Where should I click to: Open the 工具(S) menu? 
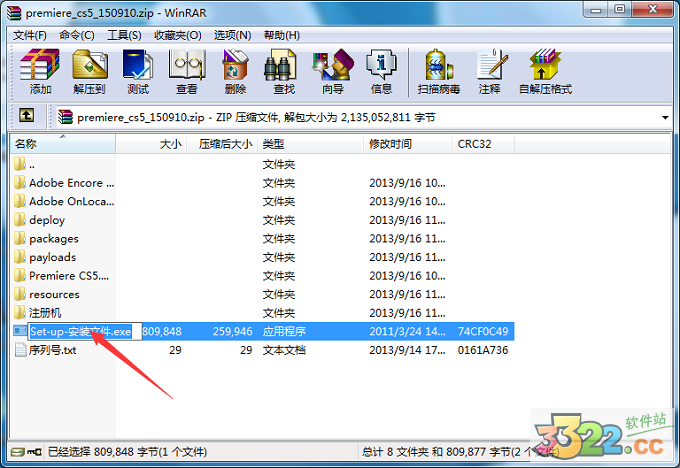click(124, 35)
